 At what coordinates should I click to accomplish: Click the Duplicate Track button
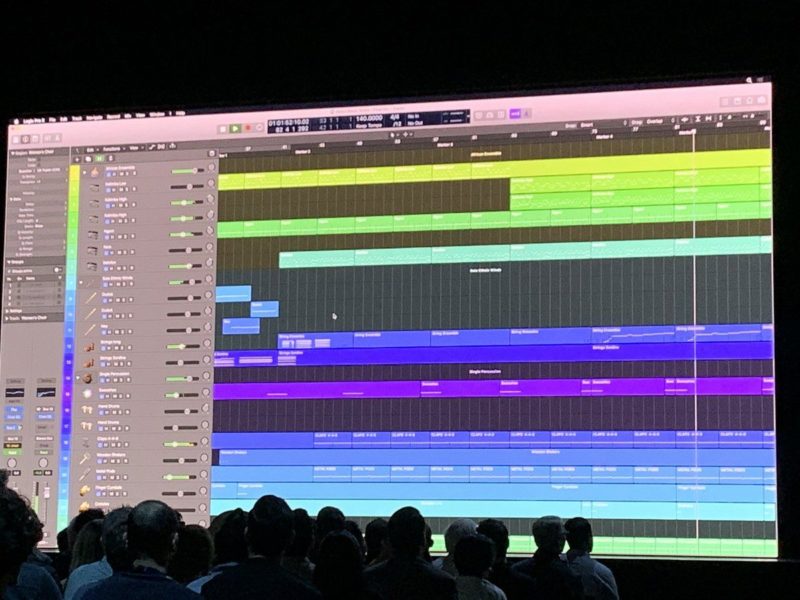(88, 159)
